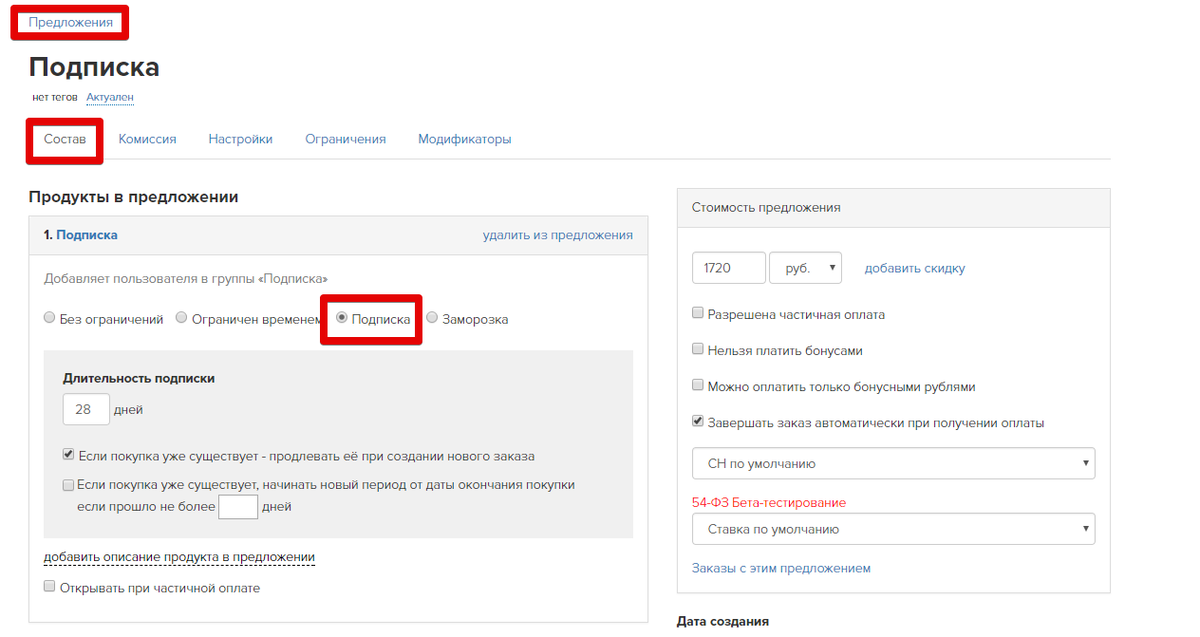Open the product link Подписка
Image resolution: width=1200 pixels, height=637 pixels.
[x=86, y=235]
